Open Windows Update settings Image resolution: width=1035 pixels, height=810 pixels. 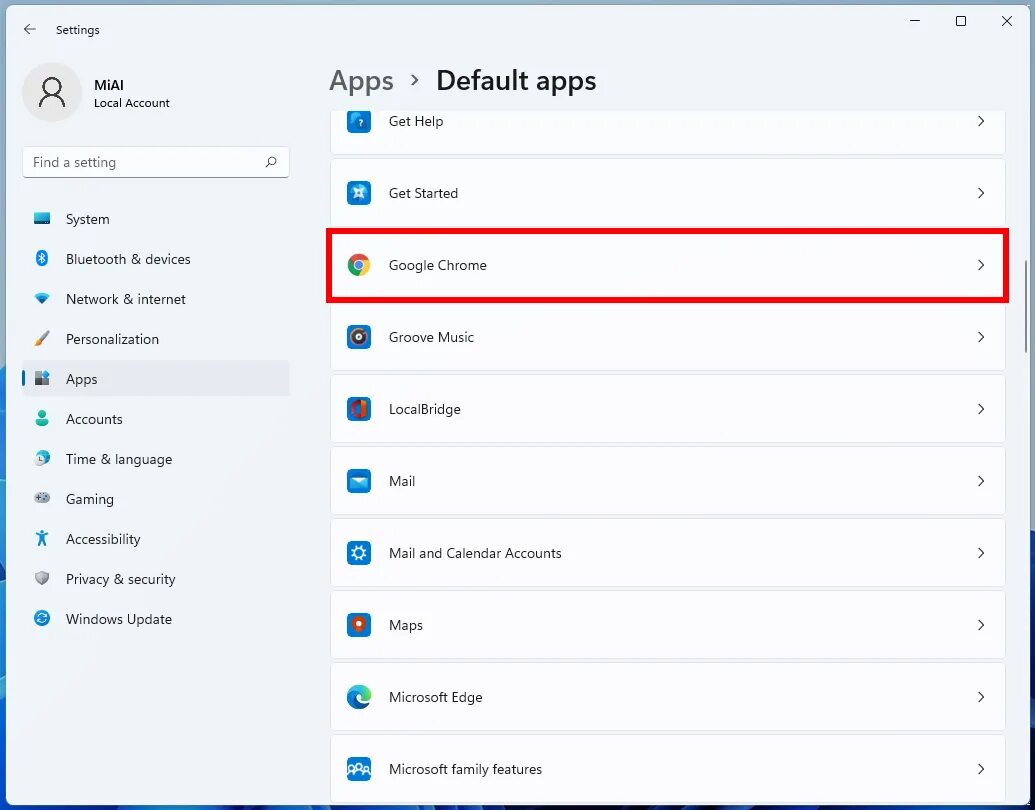point(156,619)
